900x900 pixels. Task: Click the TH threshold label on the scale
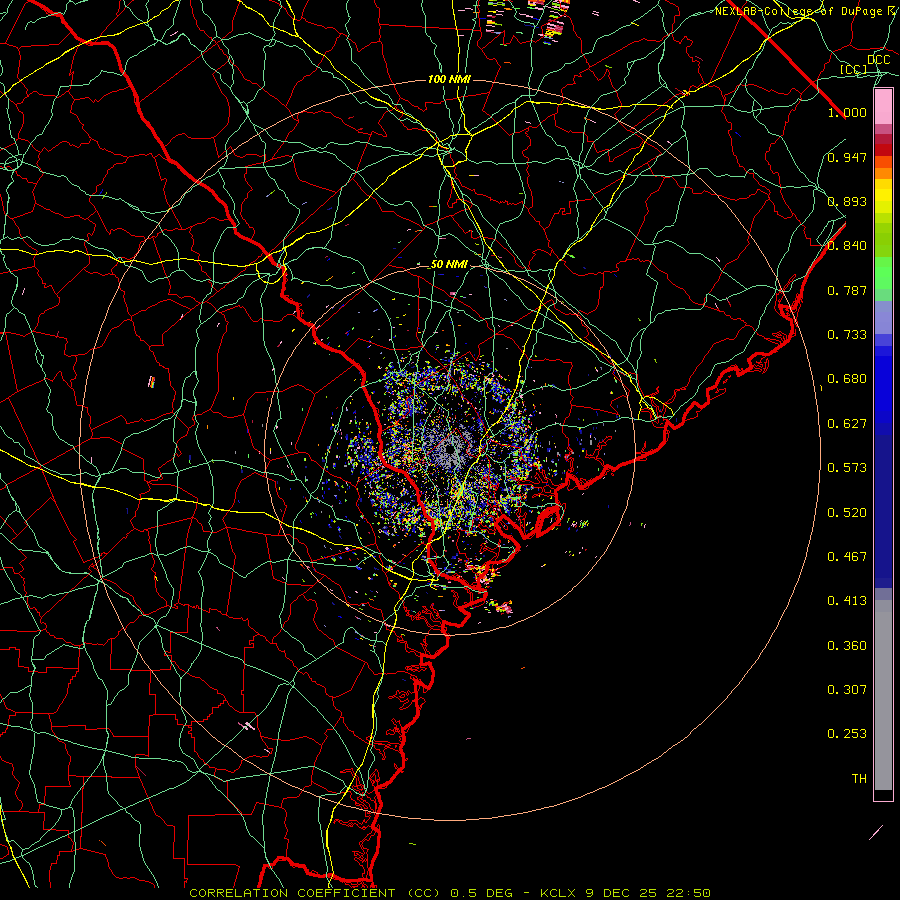[859, 779]
